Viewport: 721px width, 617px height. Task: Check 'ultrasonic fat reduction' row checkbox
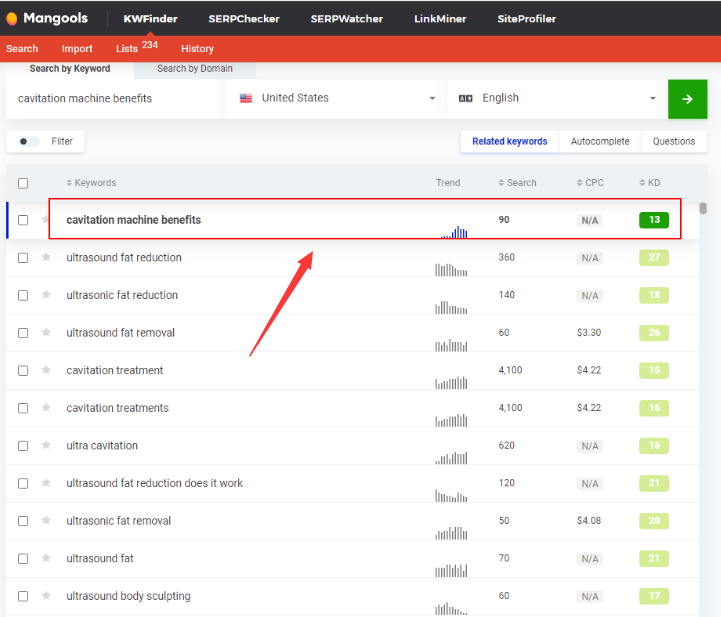tap(23, 296)
